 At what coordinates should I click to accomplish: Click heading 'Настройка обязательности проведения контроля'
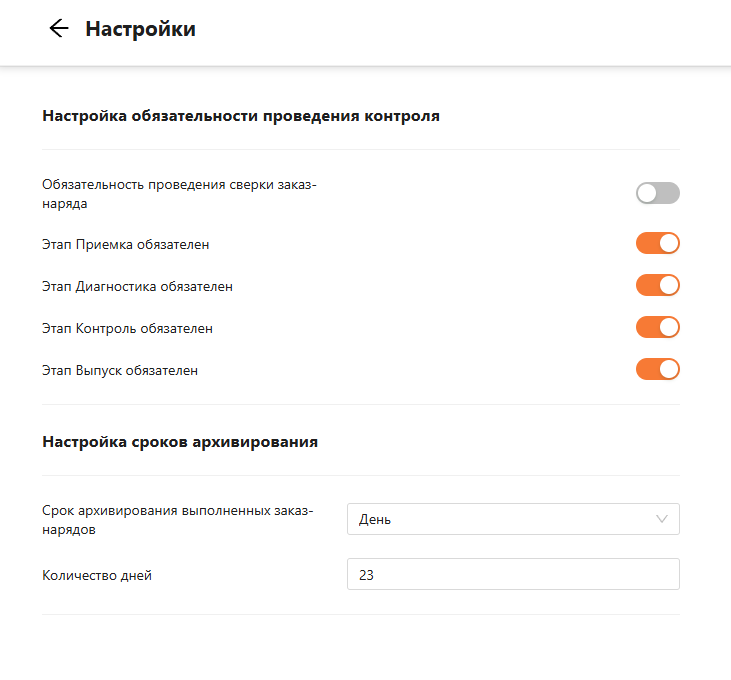click(241, 116)
